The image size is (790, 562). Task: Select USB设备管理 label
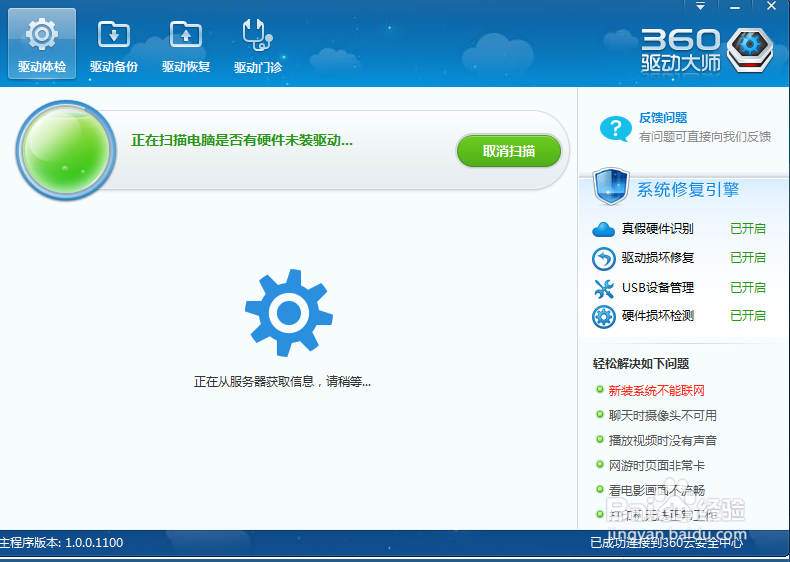coord(657,287)
